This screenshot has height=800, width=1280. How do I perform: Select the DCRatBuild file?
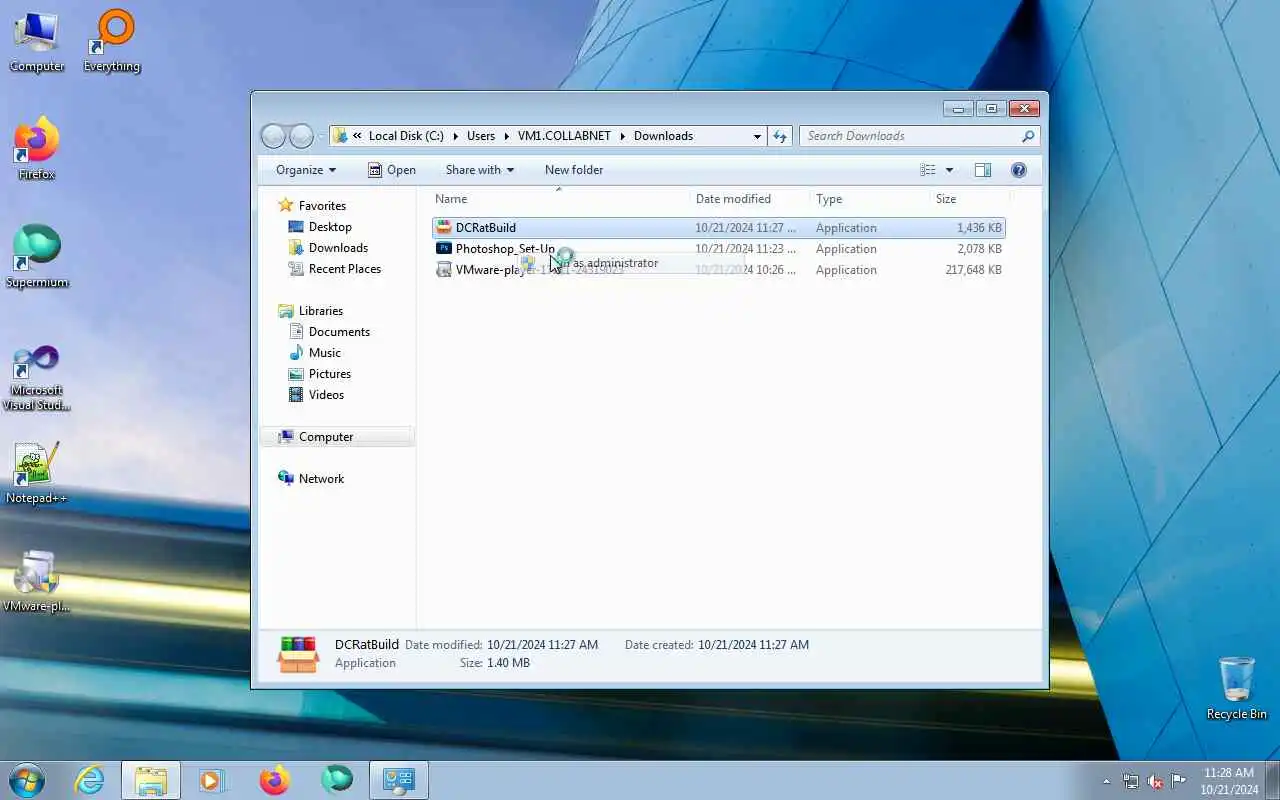click(718, 228)
